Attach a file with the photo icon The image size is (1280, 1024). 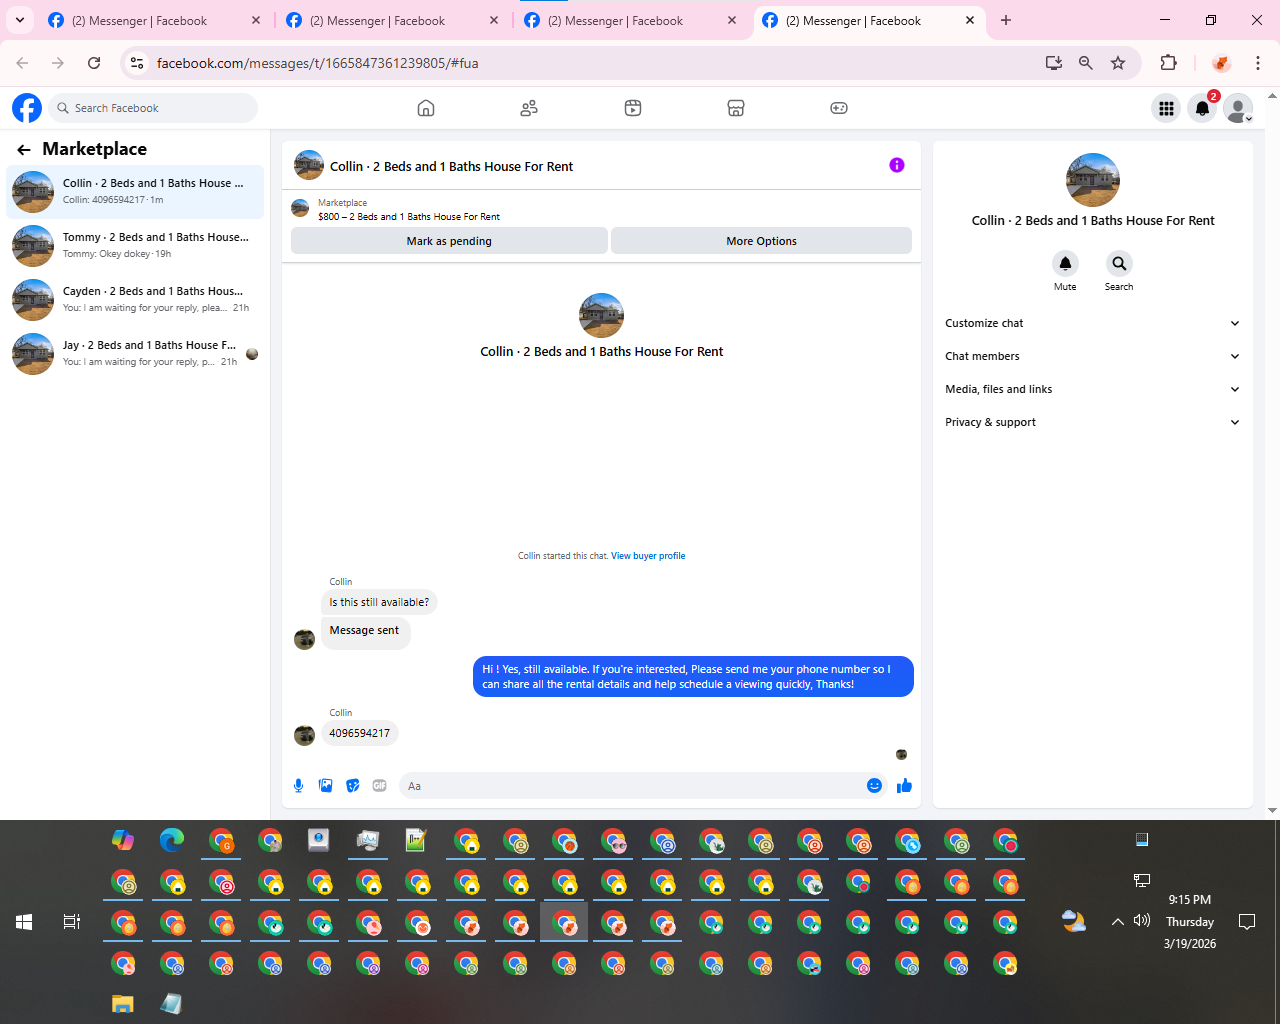coord(325,786)
